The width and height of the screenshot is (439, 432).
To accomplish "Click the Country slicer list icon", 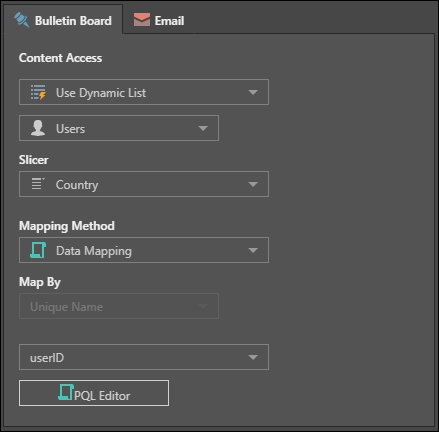I will [38, 184].
